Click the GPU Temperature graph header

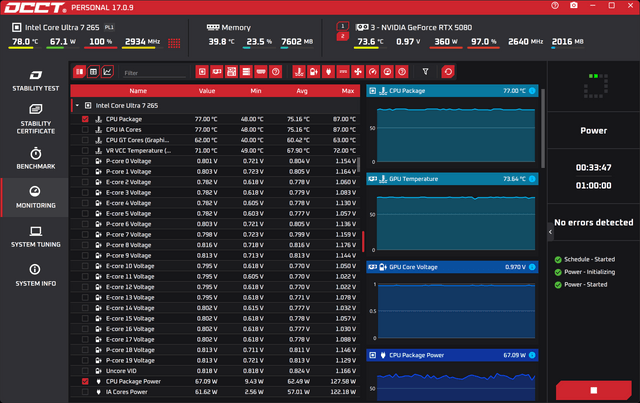(x=452, y=179)
